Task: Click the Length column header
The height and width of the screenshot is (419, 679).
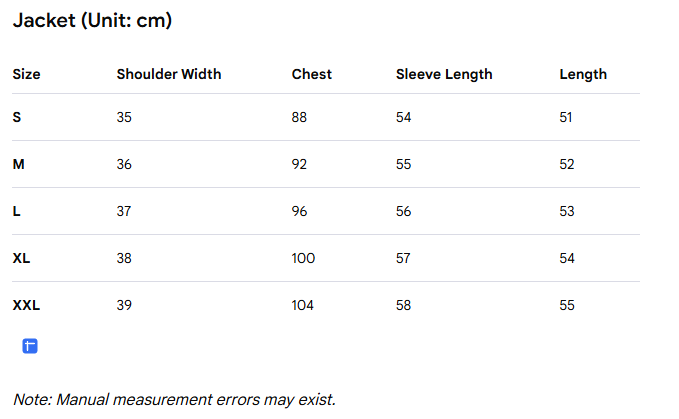Action: click(x=583, y=74)
